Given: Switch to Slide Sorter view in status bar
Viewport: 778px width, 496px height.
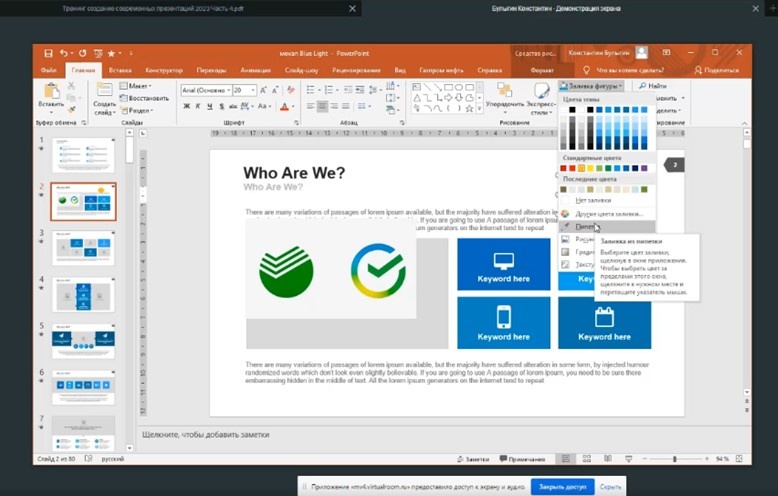Looking at the screenshot, I should (586, 459).
